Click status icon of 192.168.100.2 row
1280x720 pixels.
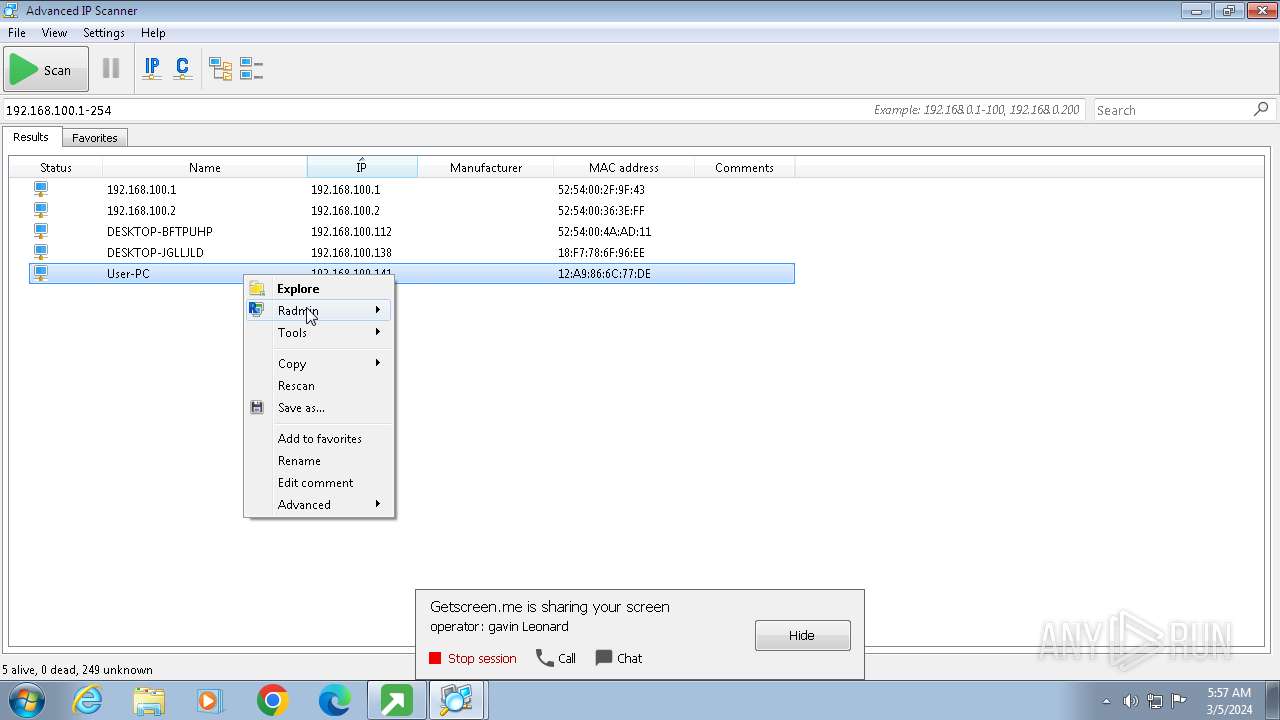click(x=41, y=210)
